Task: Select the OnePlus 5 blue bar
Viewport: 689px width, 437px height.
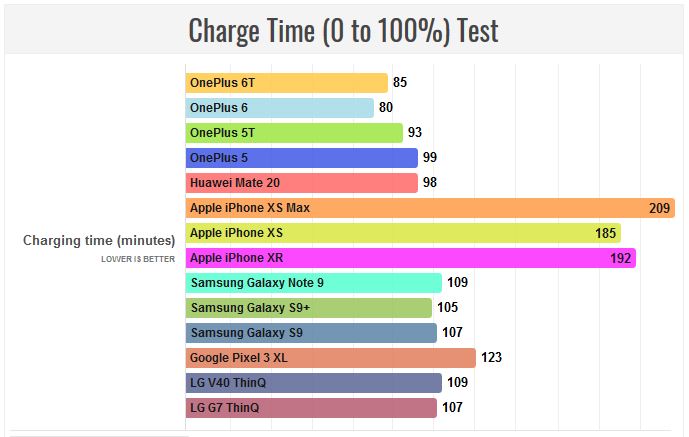Action: (301, 158)
